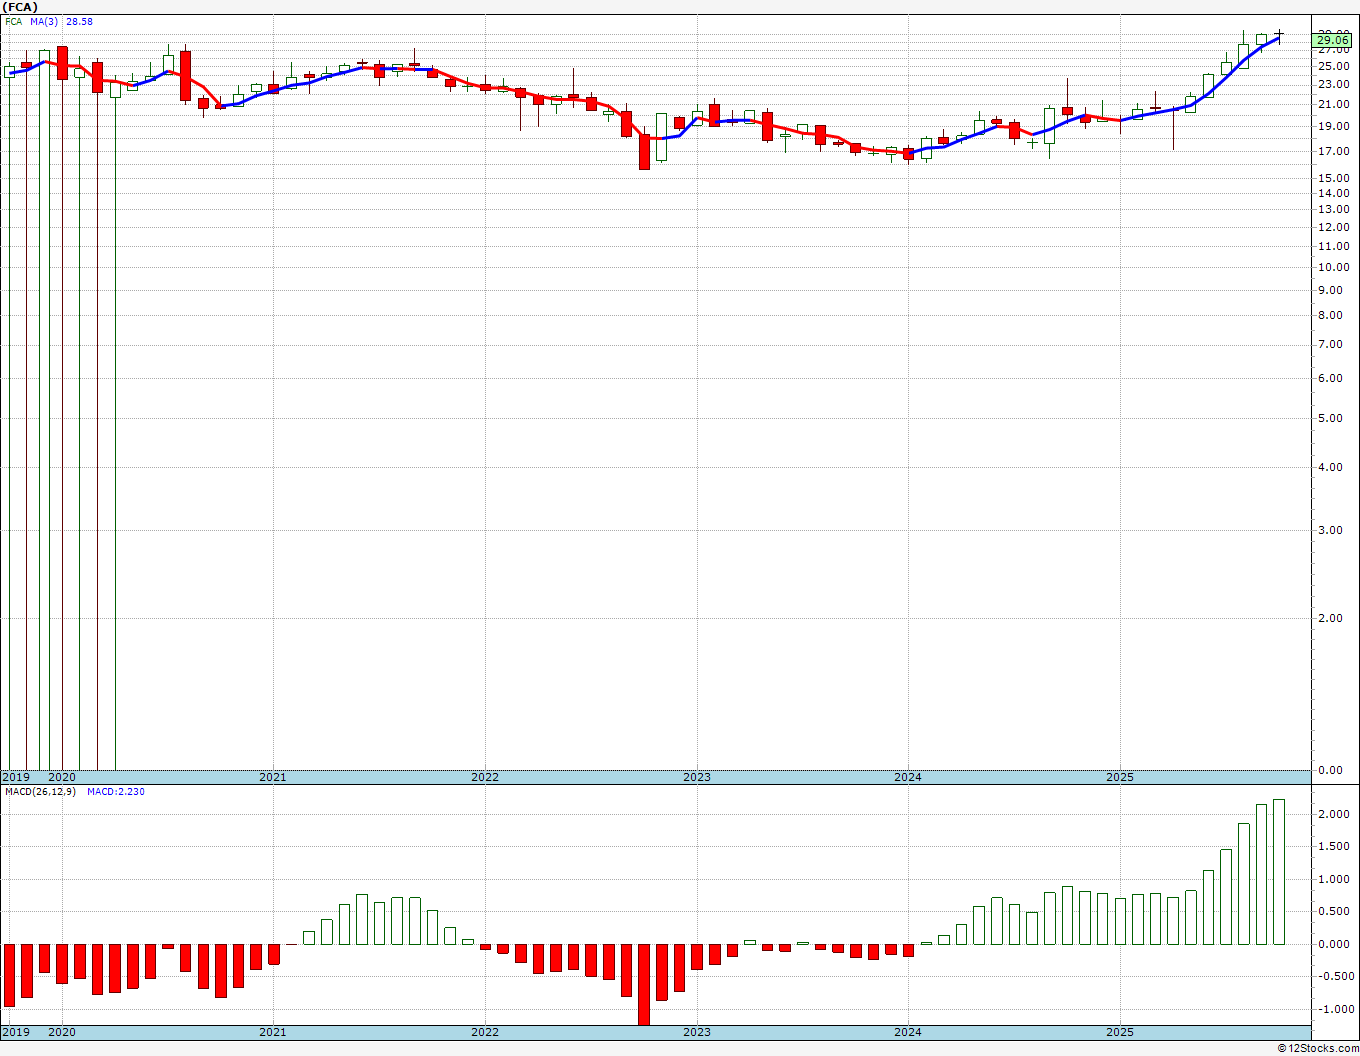Click 2025 on the price chart time axis

click(1119, 777)
